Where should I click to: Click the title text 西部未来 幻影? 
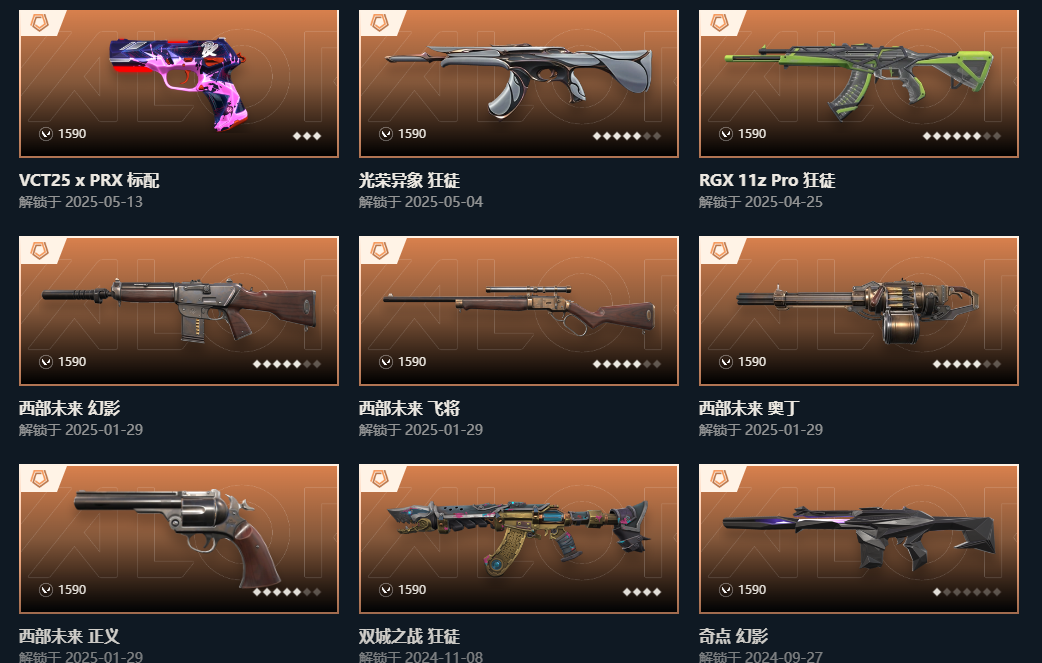pyautogui.click(x=70, y=408)
